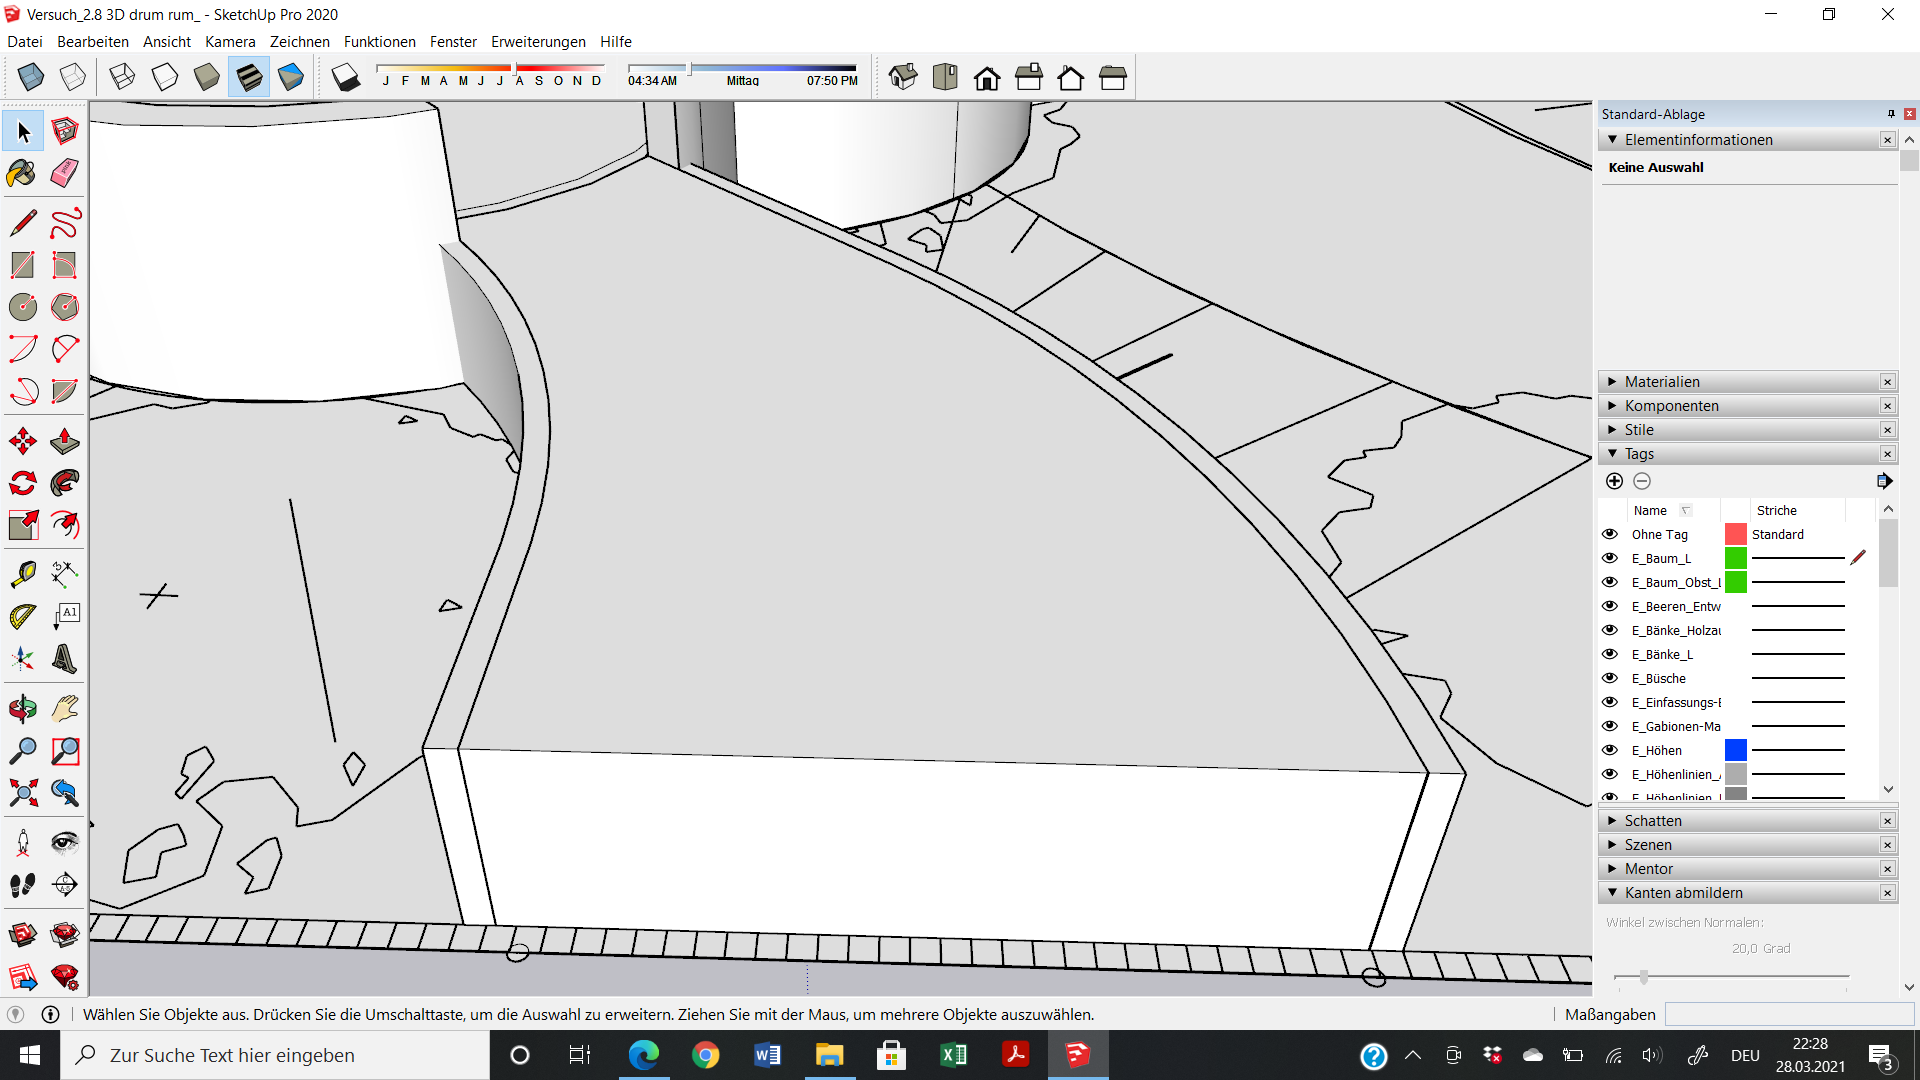Open E_Höhen blue color swatch

1736,750
